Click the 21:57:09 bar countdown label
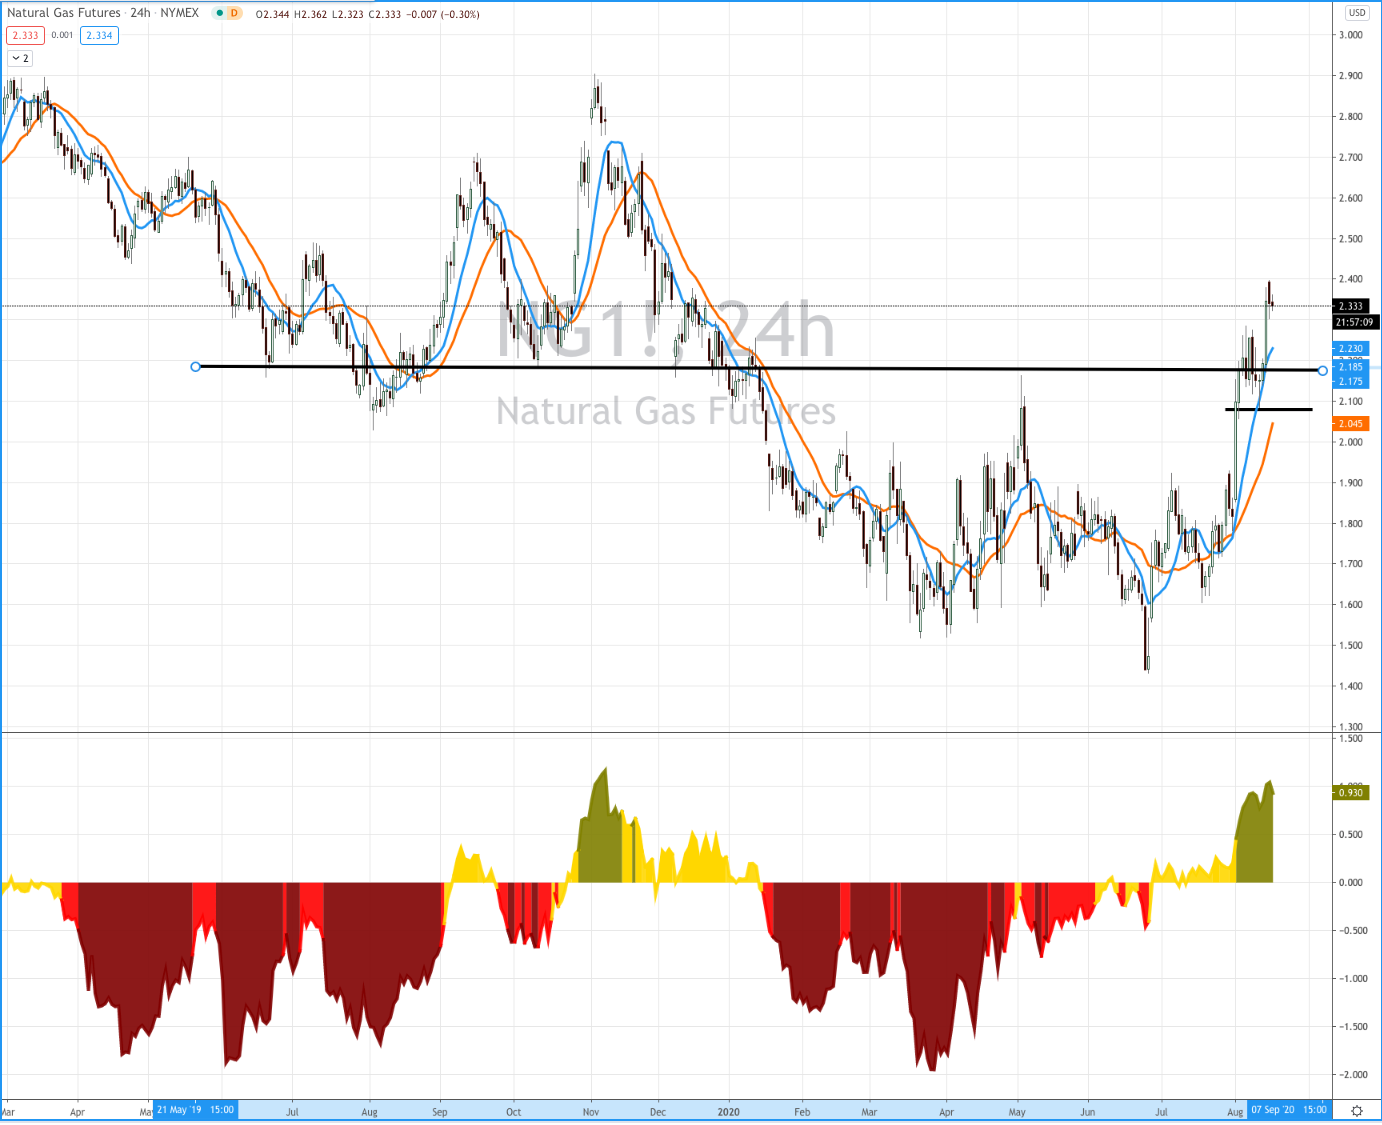 click(x=1355, y=322)
